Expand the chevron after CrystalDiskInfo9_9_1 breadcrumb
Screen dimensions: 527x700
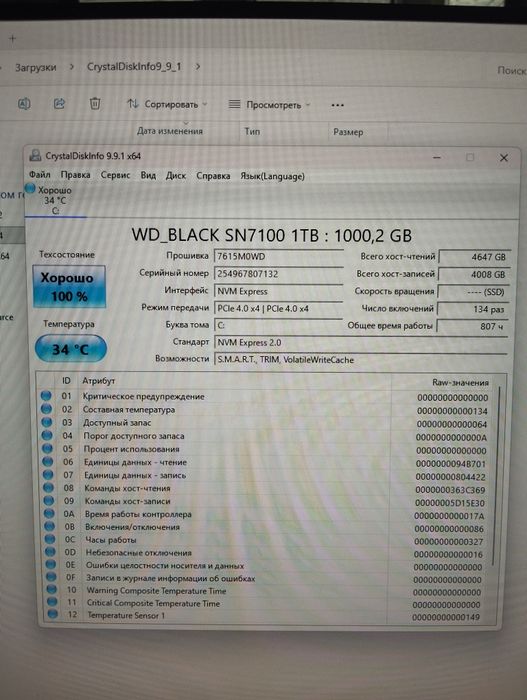click(198, 67)
